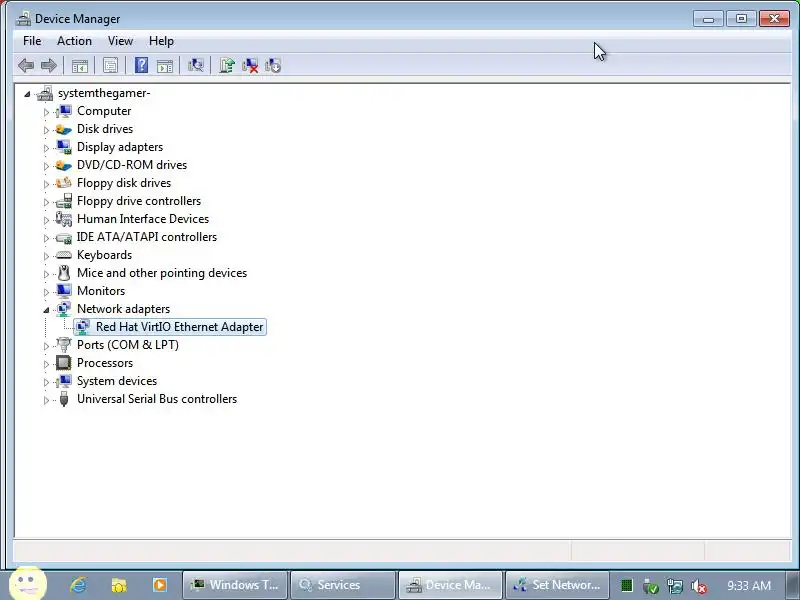
Task: Click the Forward arrow in the toolbar
Action: 48,65
